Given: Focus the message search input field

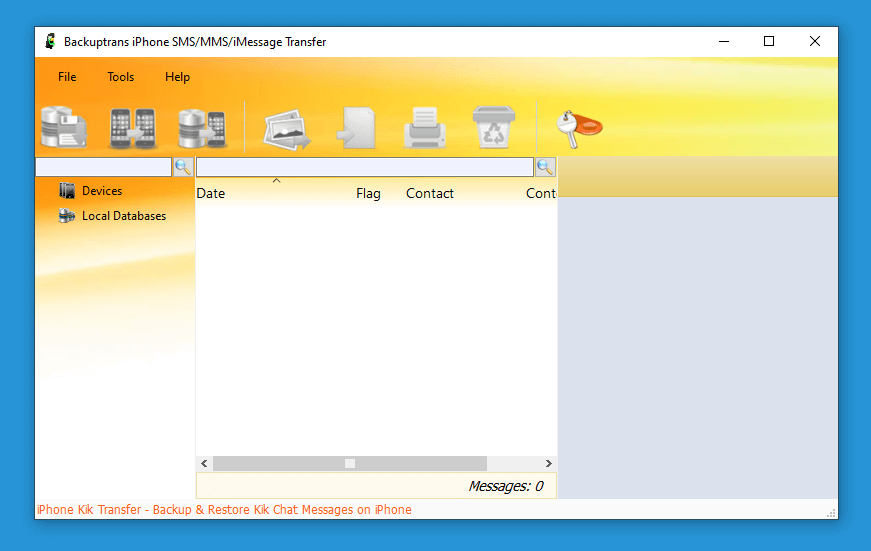Looking at the screenshot, I should pyautogui.click(x=365, y=167).
